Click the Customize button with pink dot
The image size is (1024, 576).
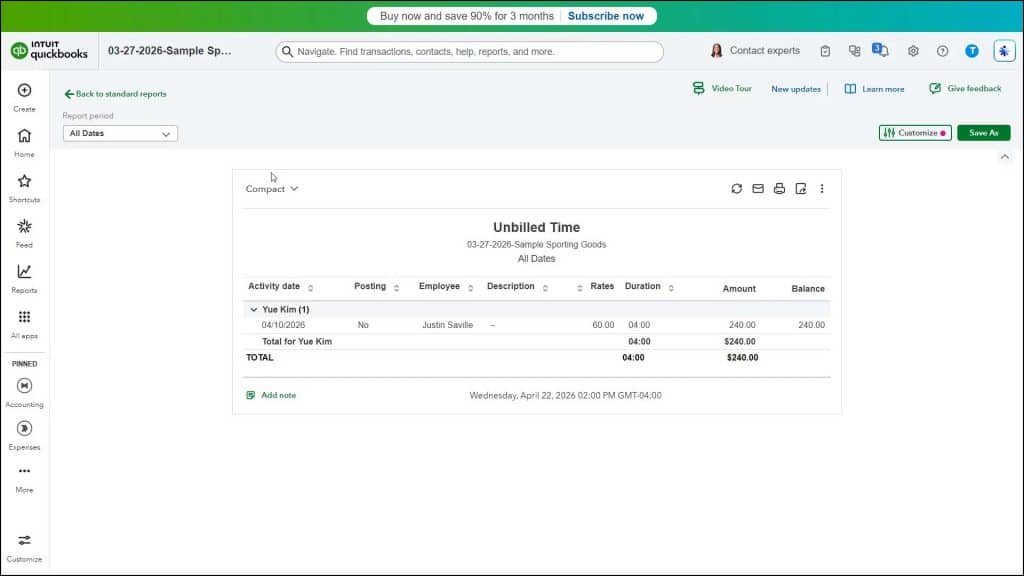pos(914,132)
